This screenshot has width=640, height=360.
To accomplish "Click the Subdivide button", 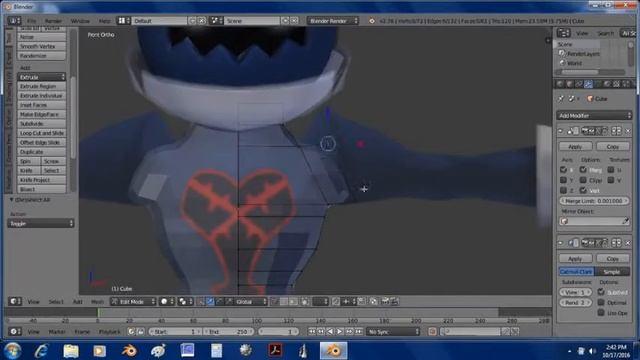I will (41, 124).
